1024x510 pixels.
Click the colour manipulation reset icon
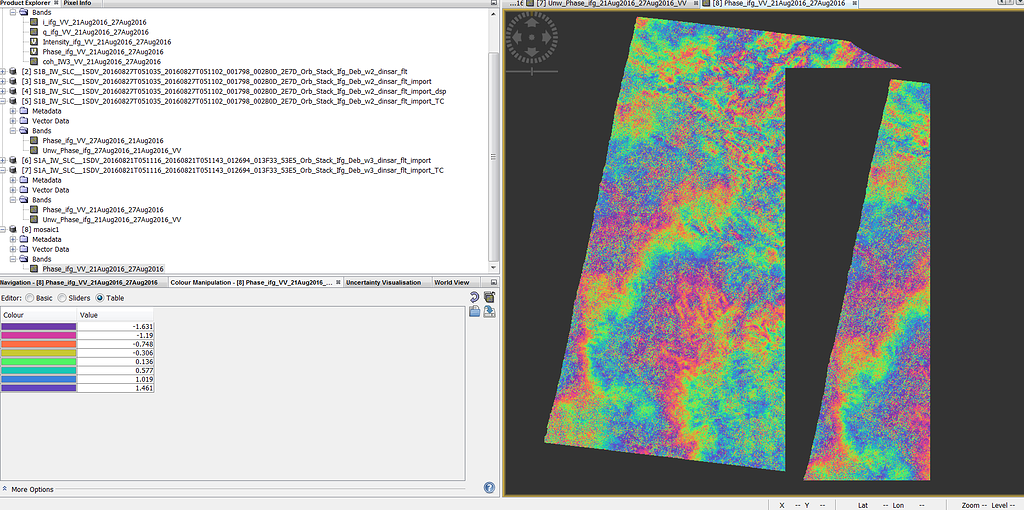point(475,298)
